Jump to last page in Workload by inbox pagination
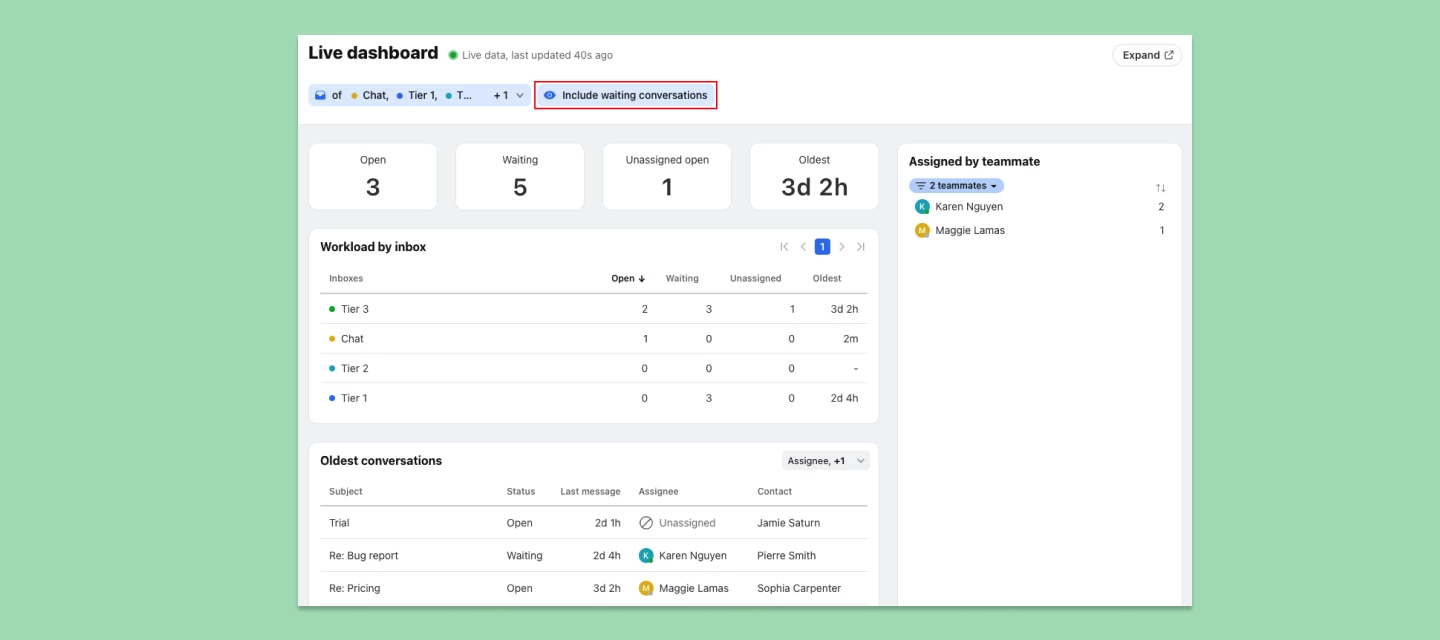 (x=861, y=246)
